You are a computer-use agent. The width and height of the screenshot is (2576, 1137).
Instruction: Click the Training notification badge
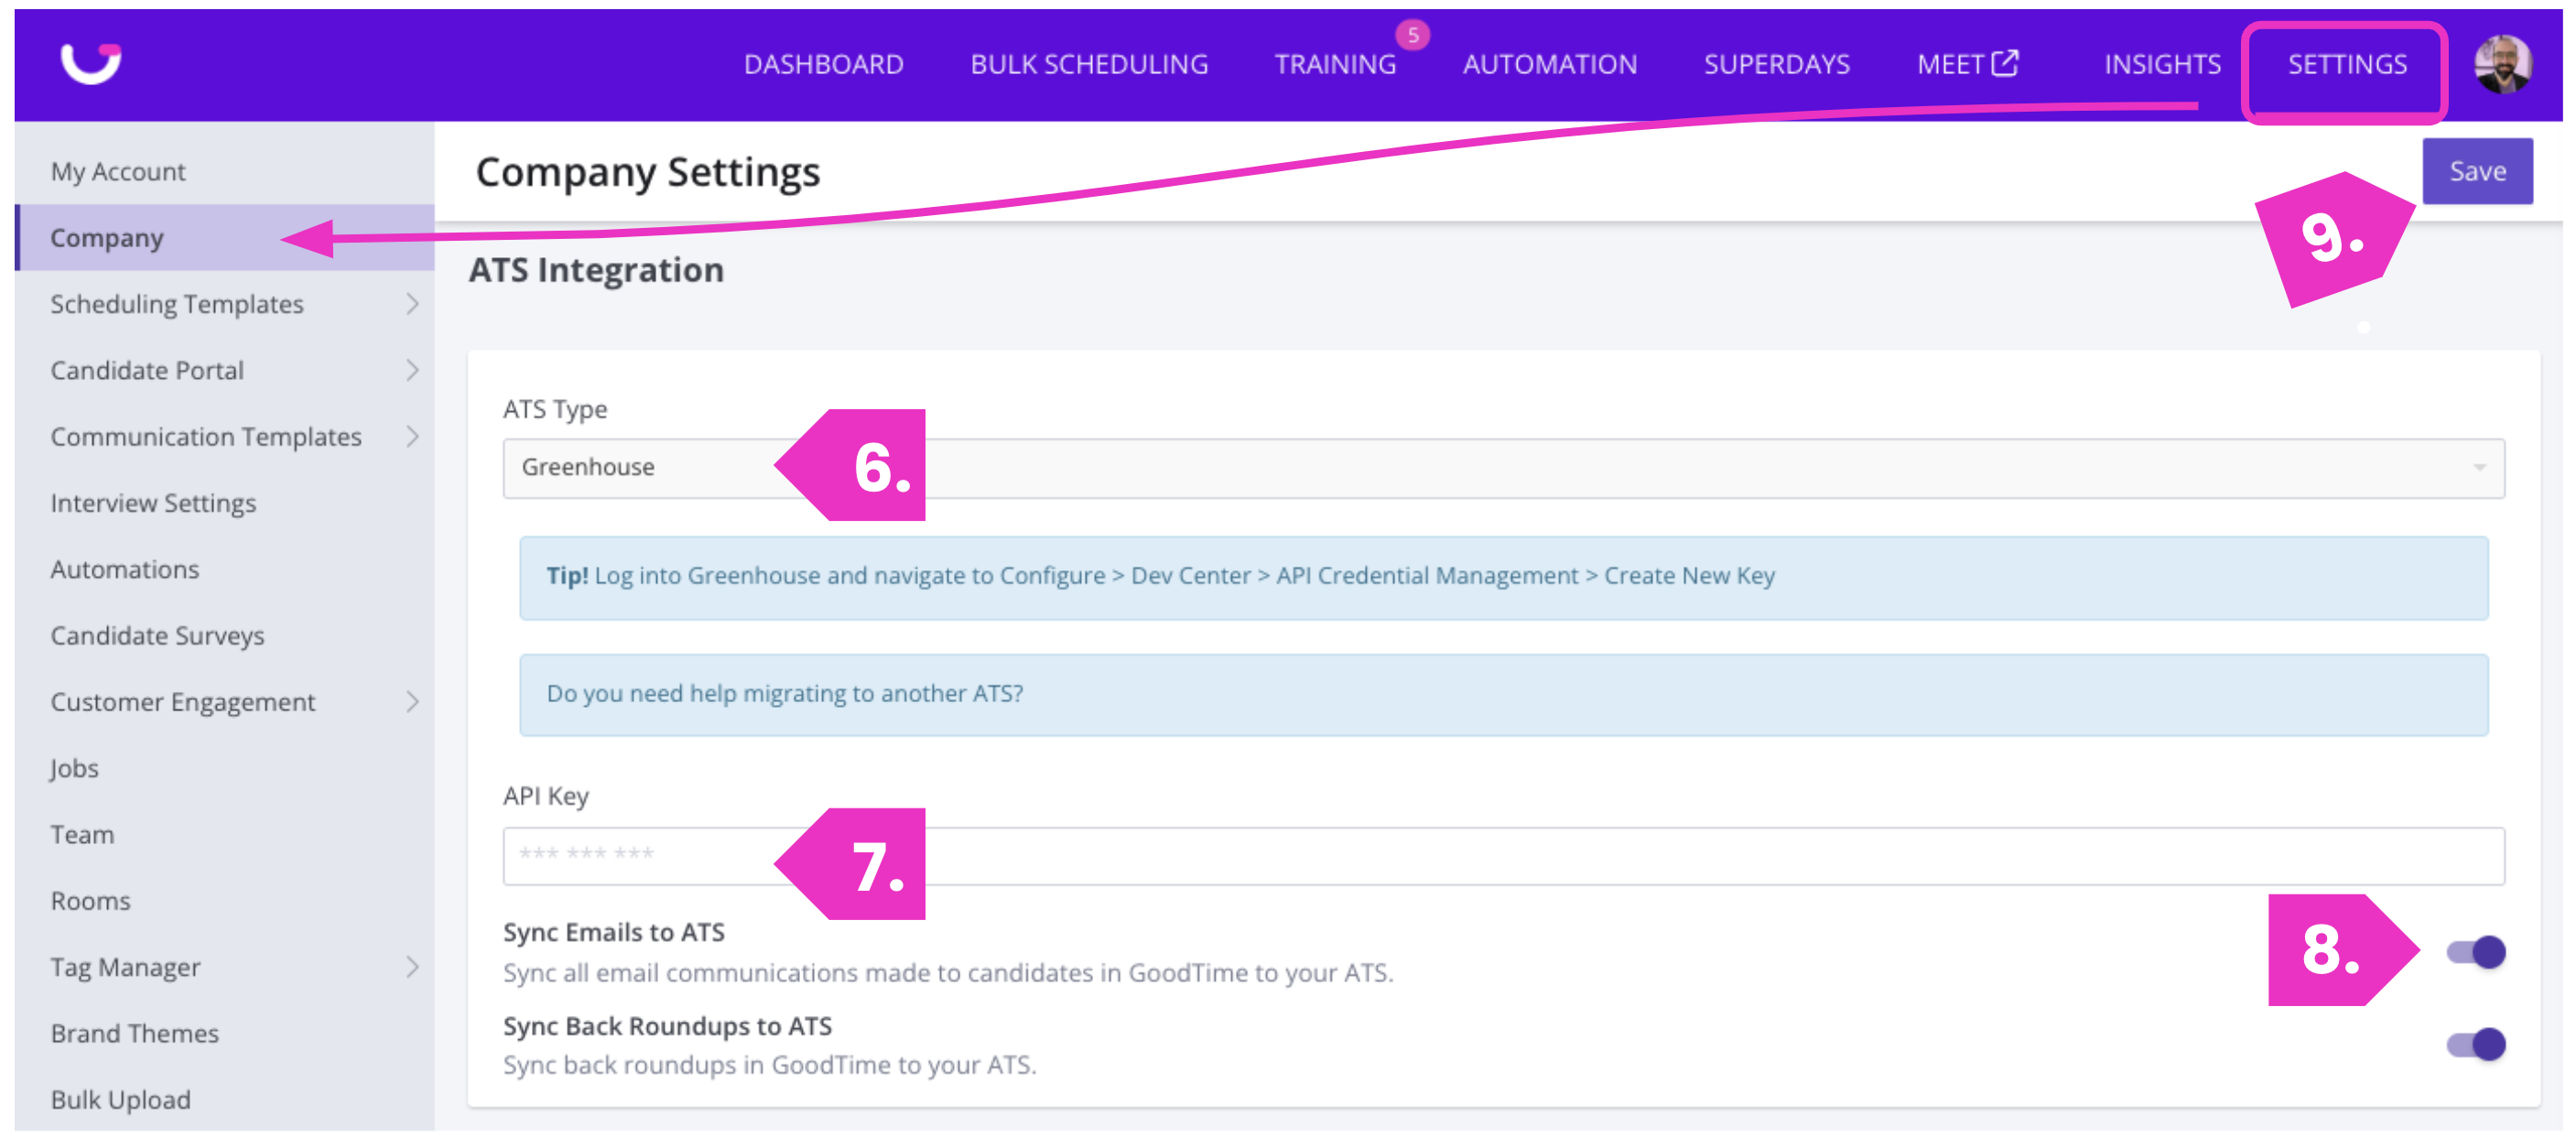click(x=1412, y=35)
